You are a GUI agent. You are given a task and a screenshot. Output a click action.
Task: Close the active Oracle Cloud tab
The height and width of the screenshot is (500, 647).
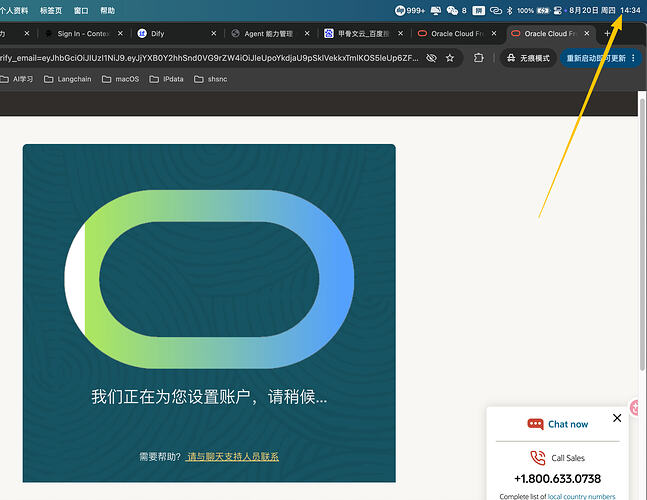click(x=587, y=33)
